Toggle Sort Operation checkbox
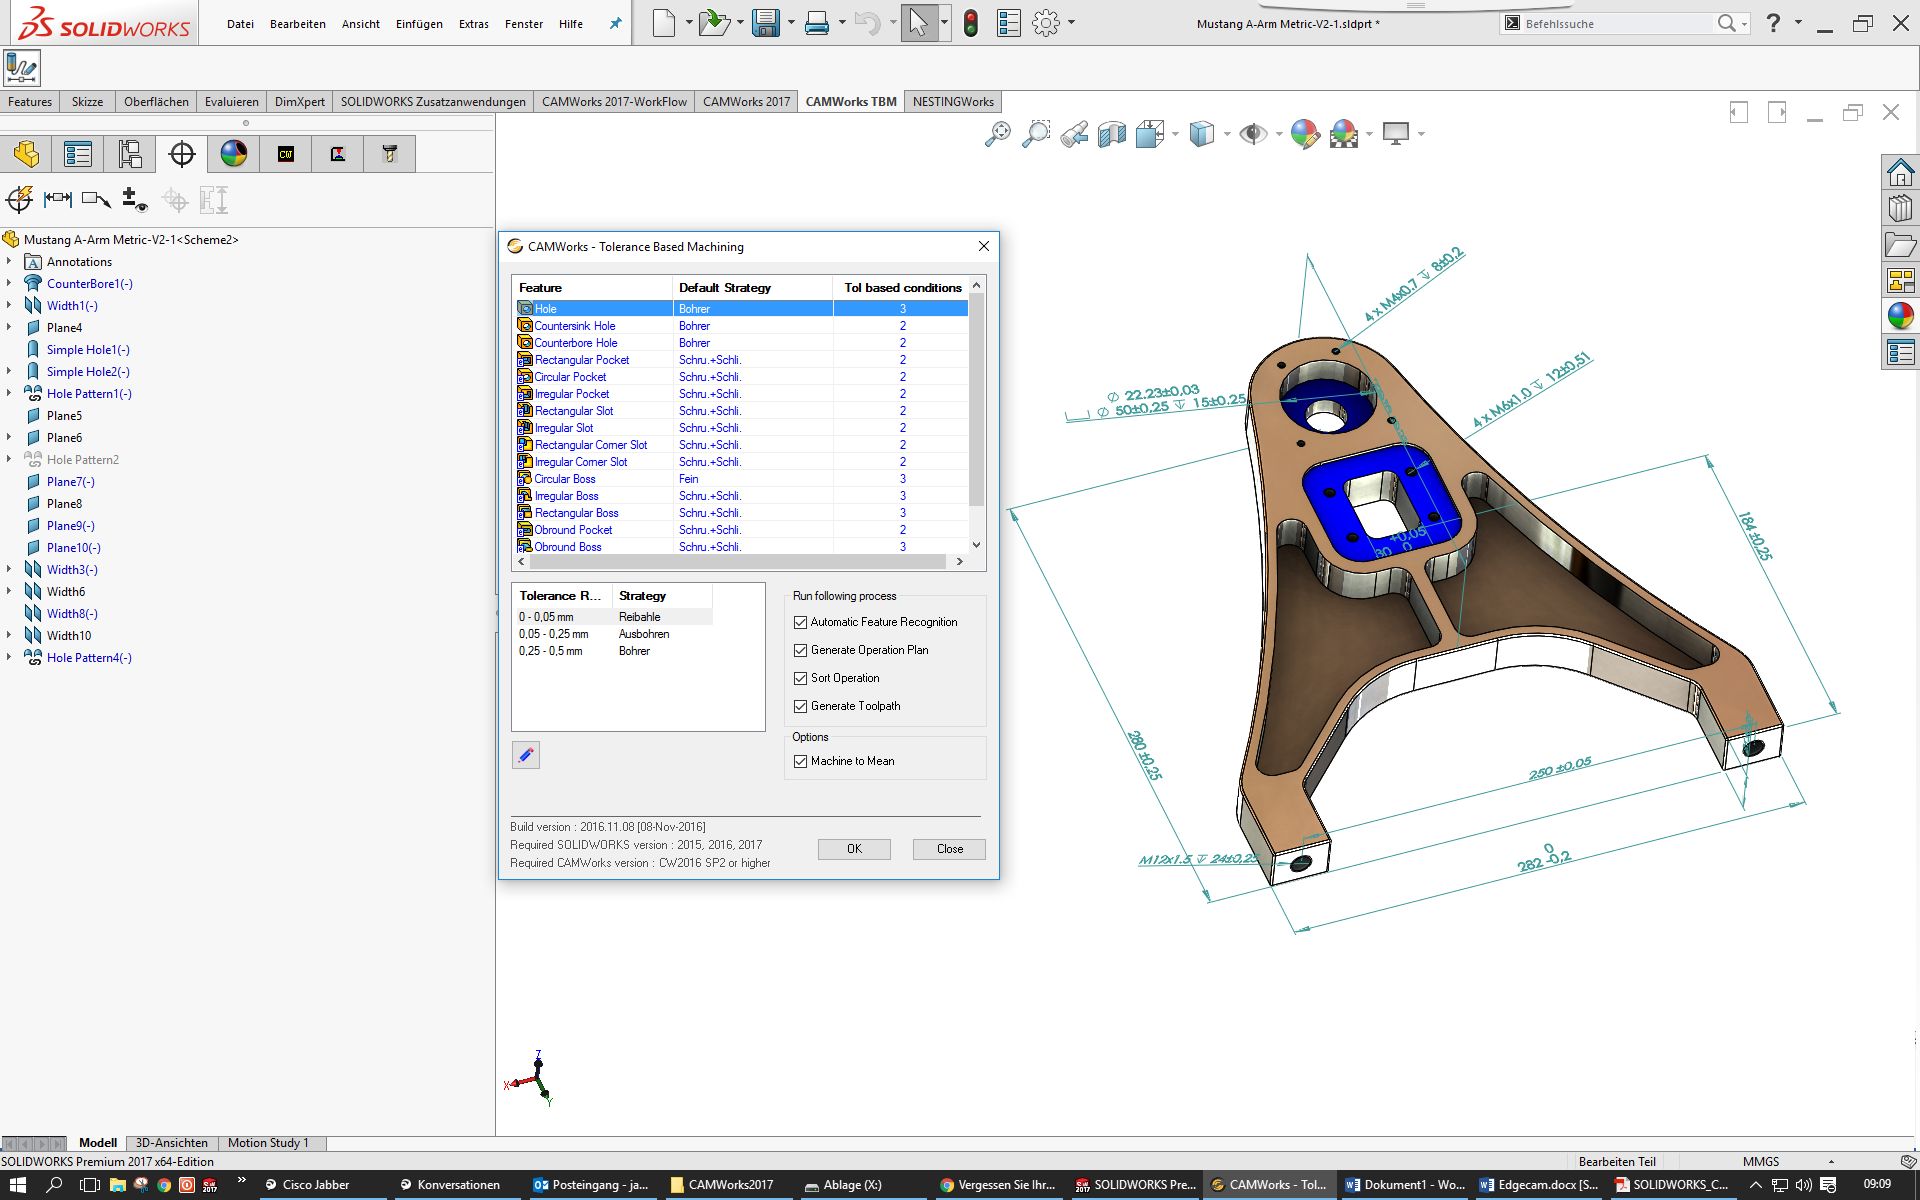Viewport: 1920px width, 1200px height. [800, 678]
